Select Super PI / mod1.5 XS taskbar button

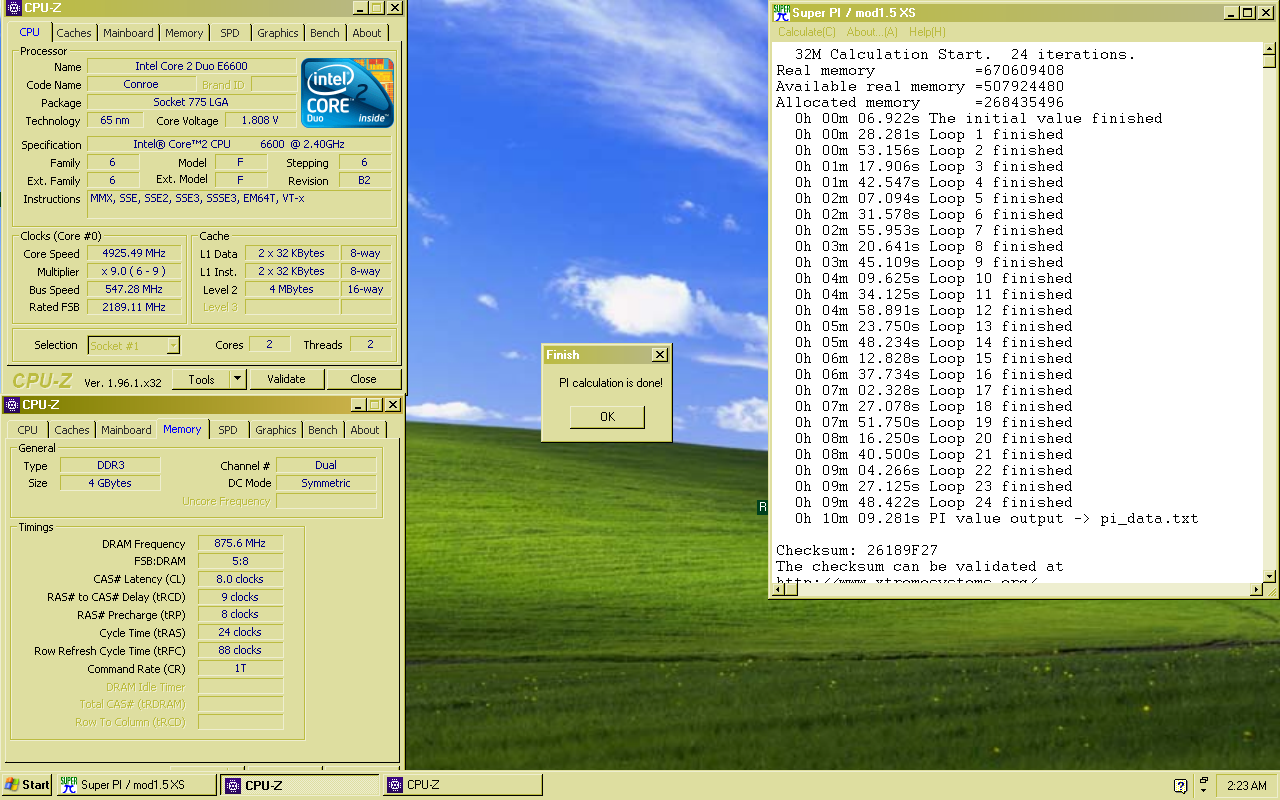[135, 785]
